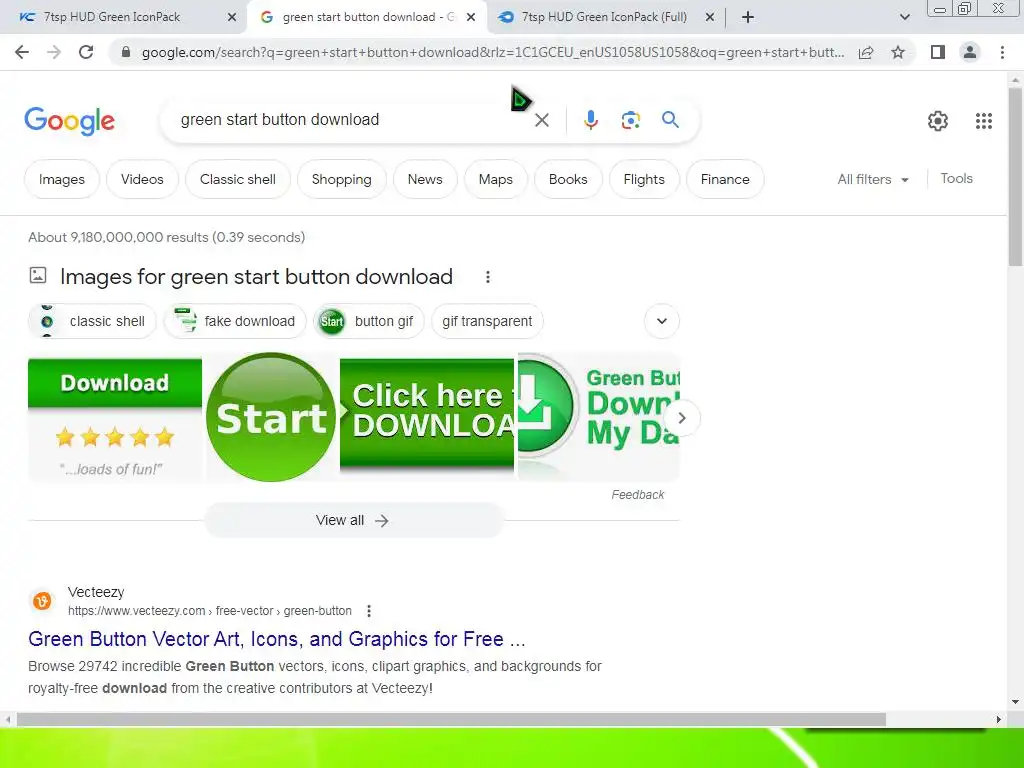Go back to the previous page
Viewport: 1024px width, 768px height.
(x=22, y=52)
